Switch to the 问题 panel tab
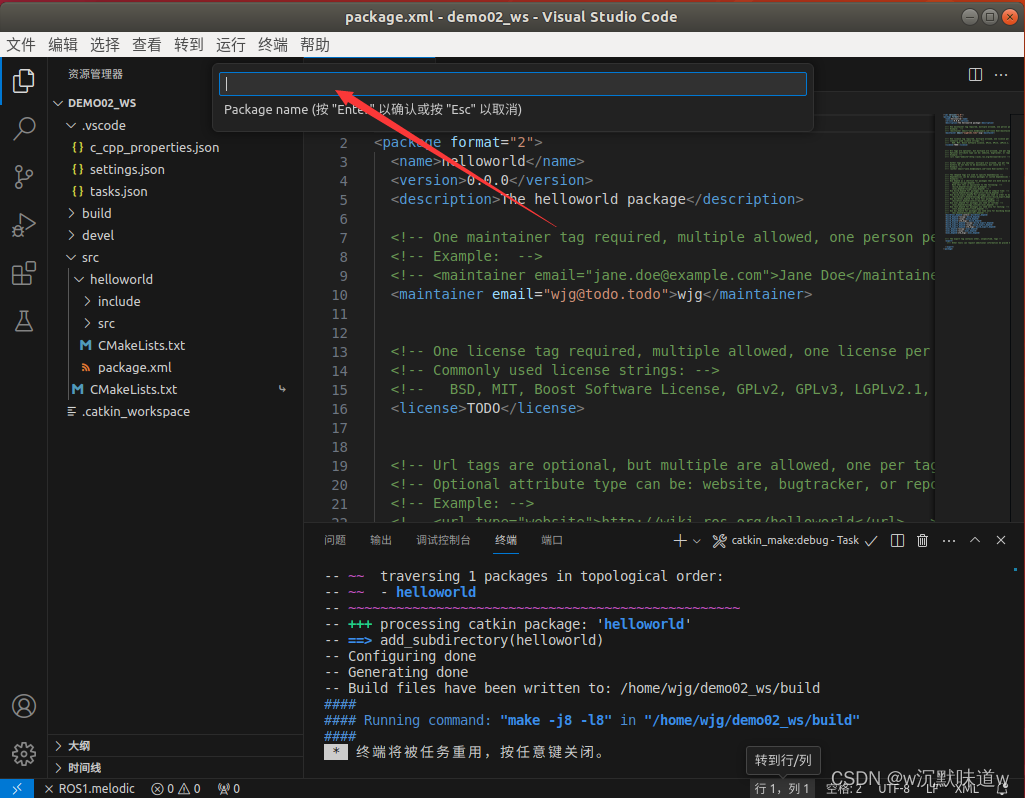 click(335, 540)
